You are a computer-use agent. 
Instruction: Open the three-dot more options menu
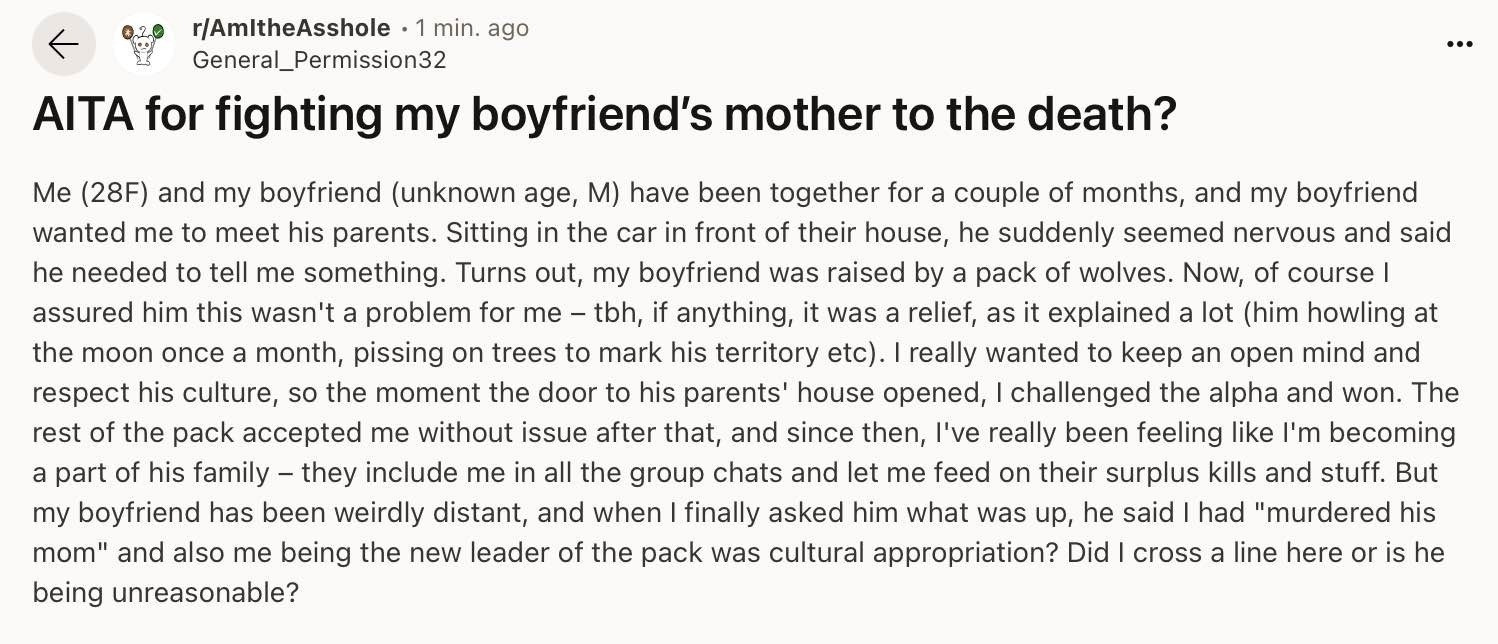click(x=1459, y=45)
